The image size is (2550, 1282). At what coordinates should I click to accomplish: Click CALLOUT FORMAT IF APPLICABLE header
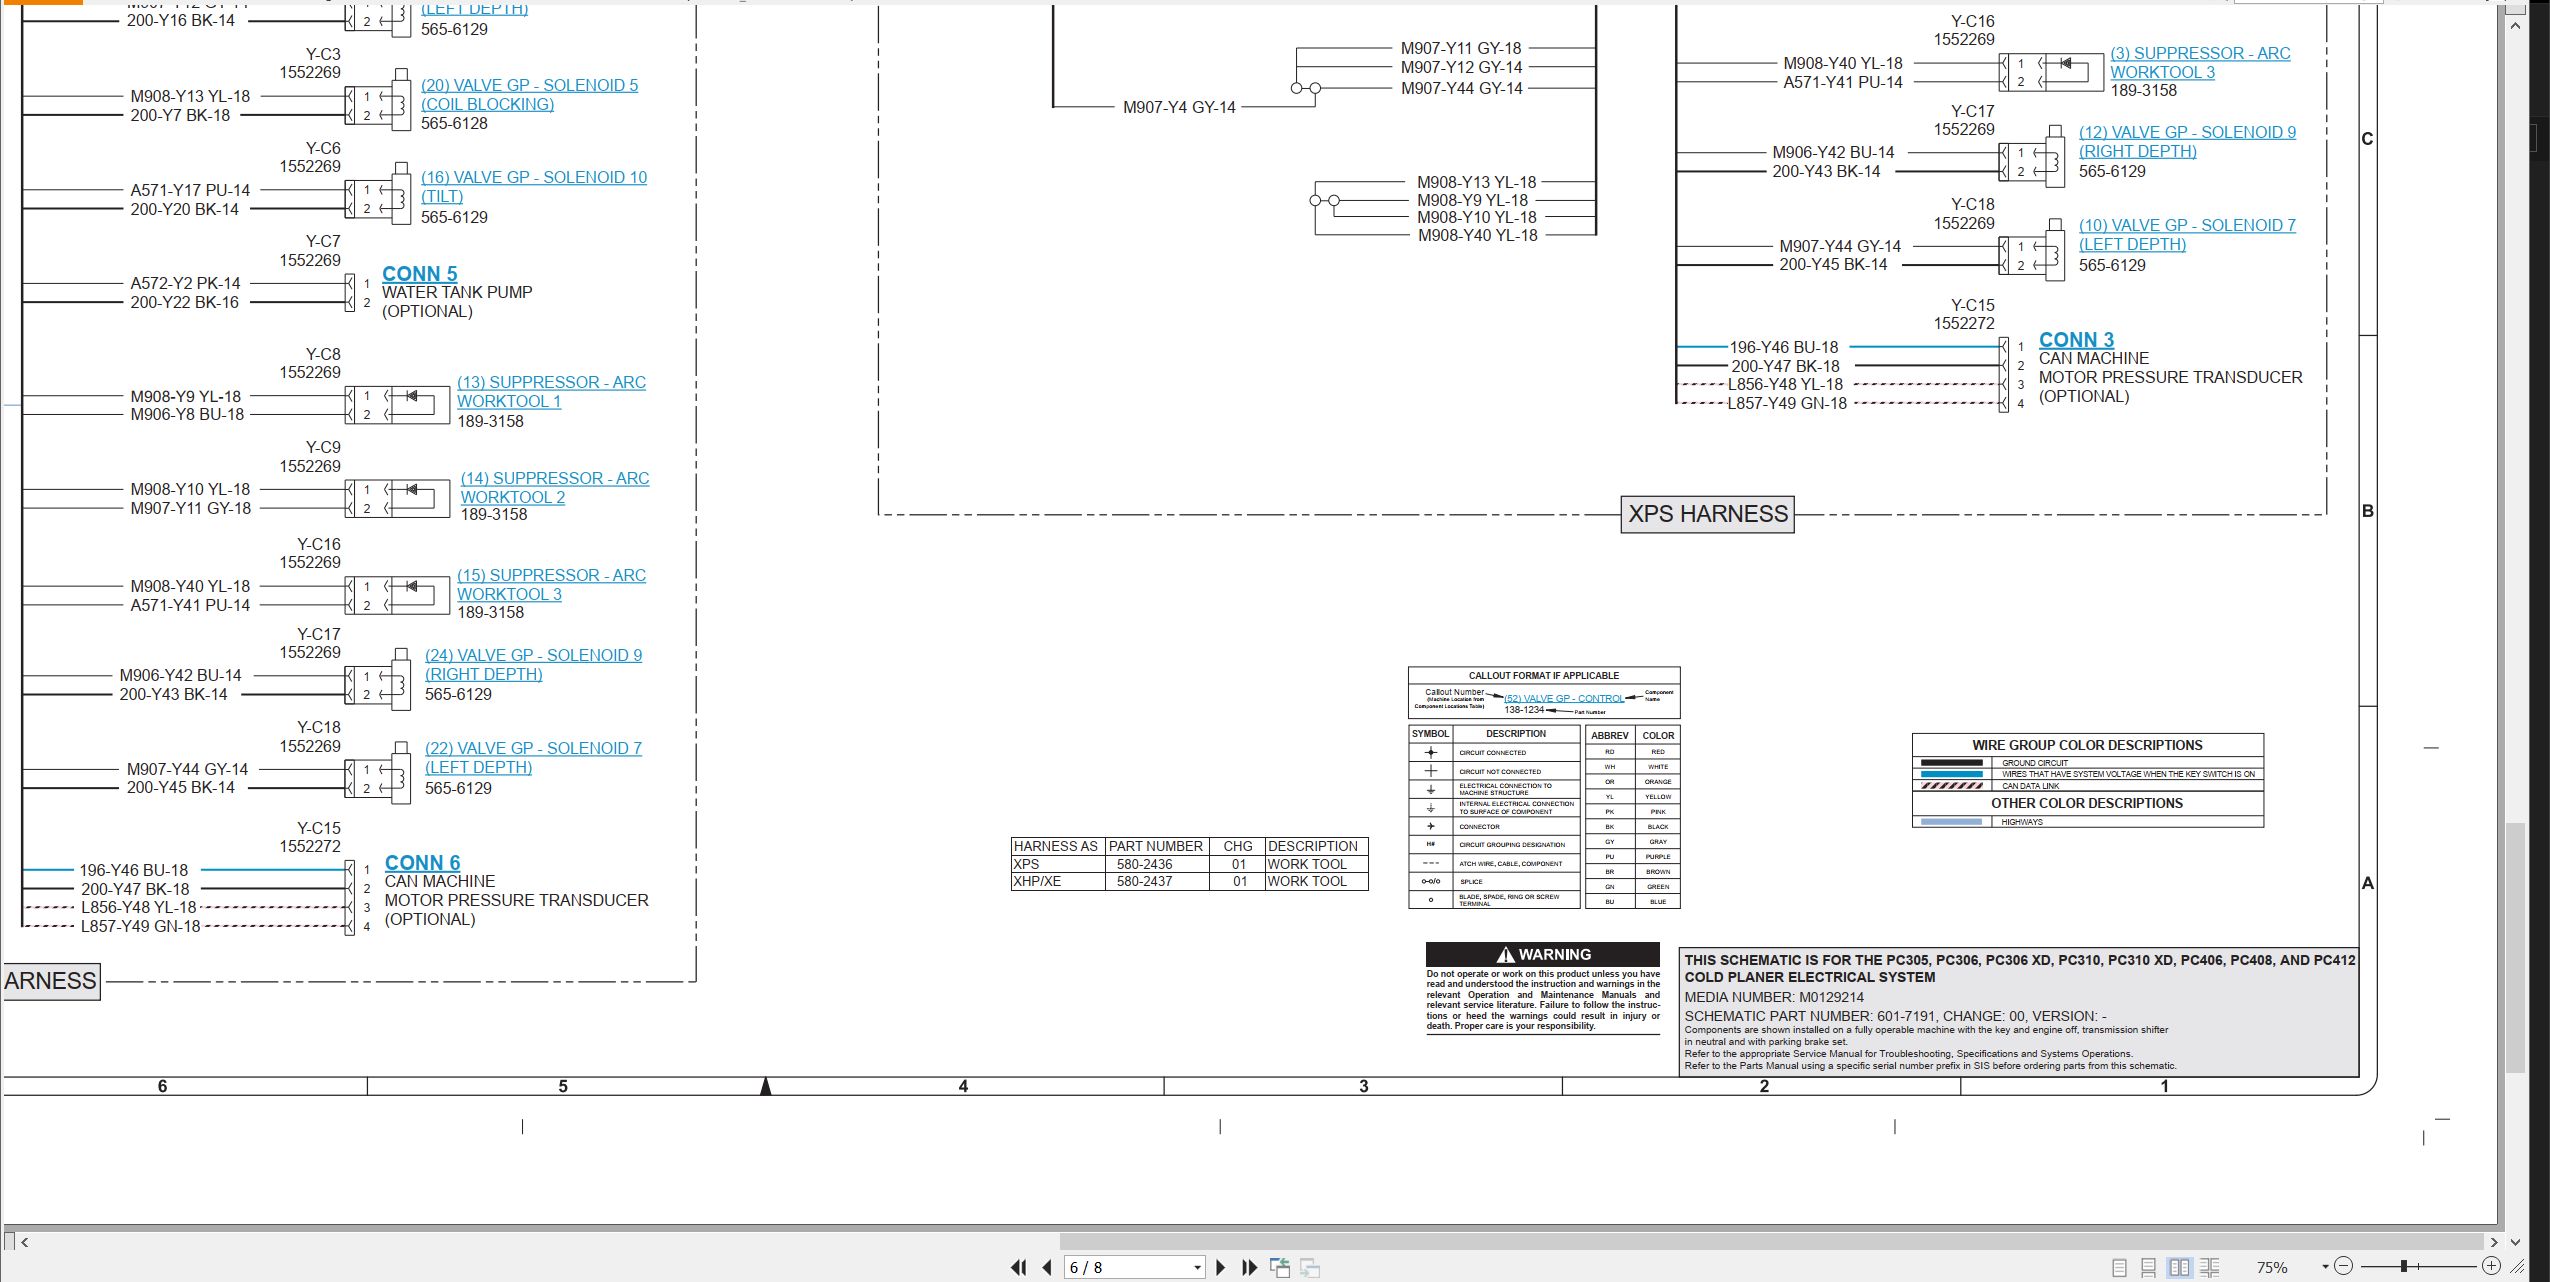[x=1543, y=676]
